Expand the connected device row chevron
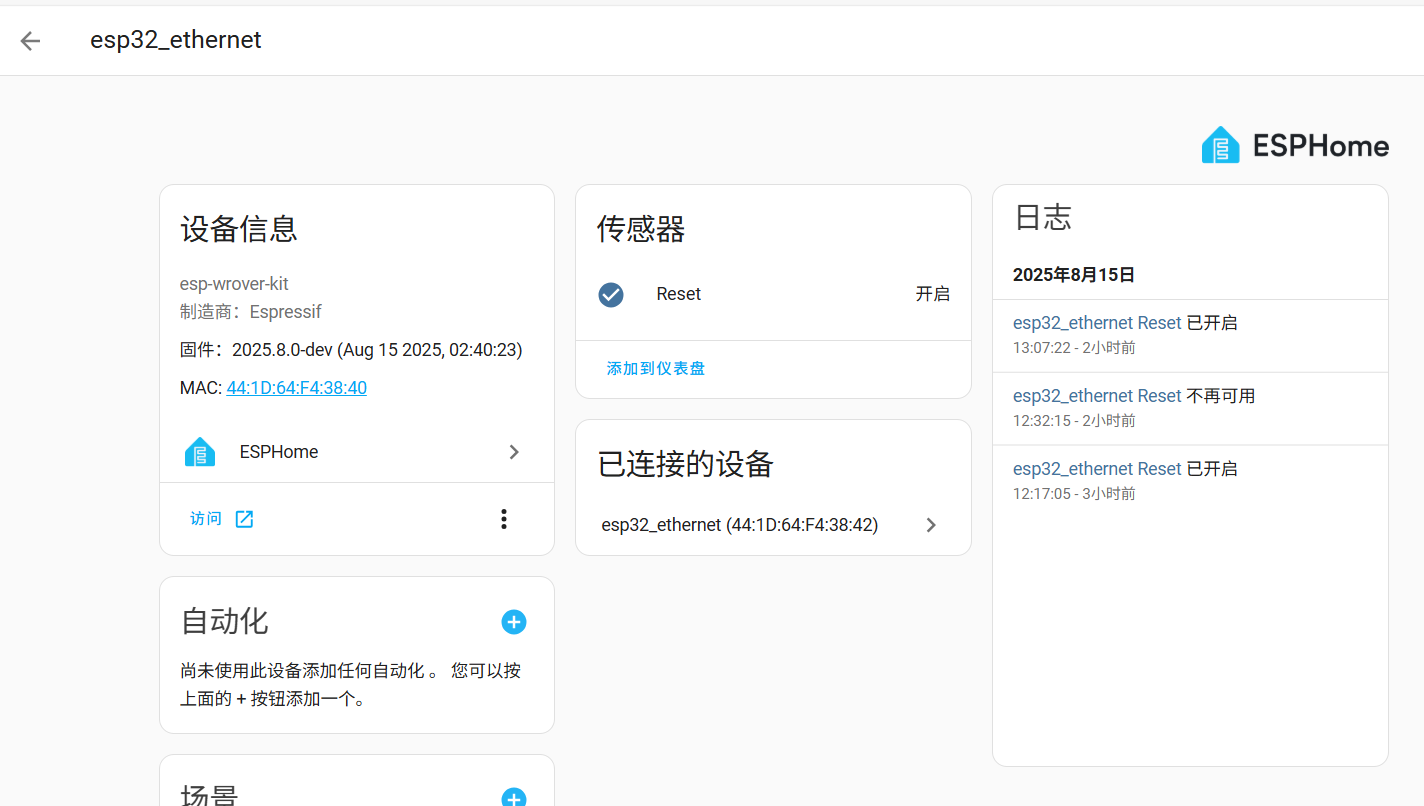 tap(931, 525)
